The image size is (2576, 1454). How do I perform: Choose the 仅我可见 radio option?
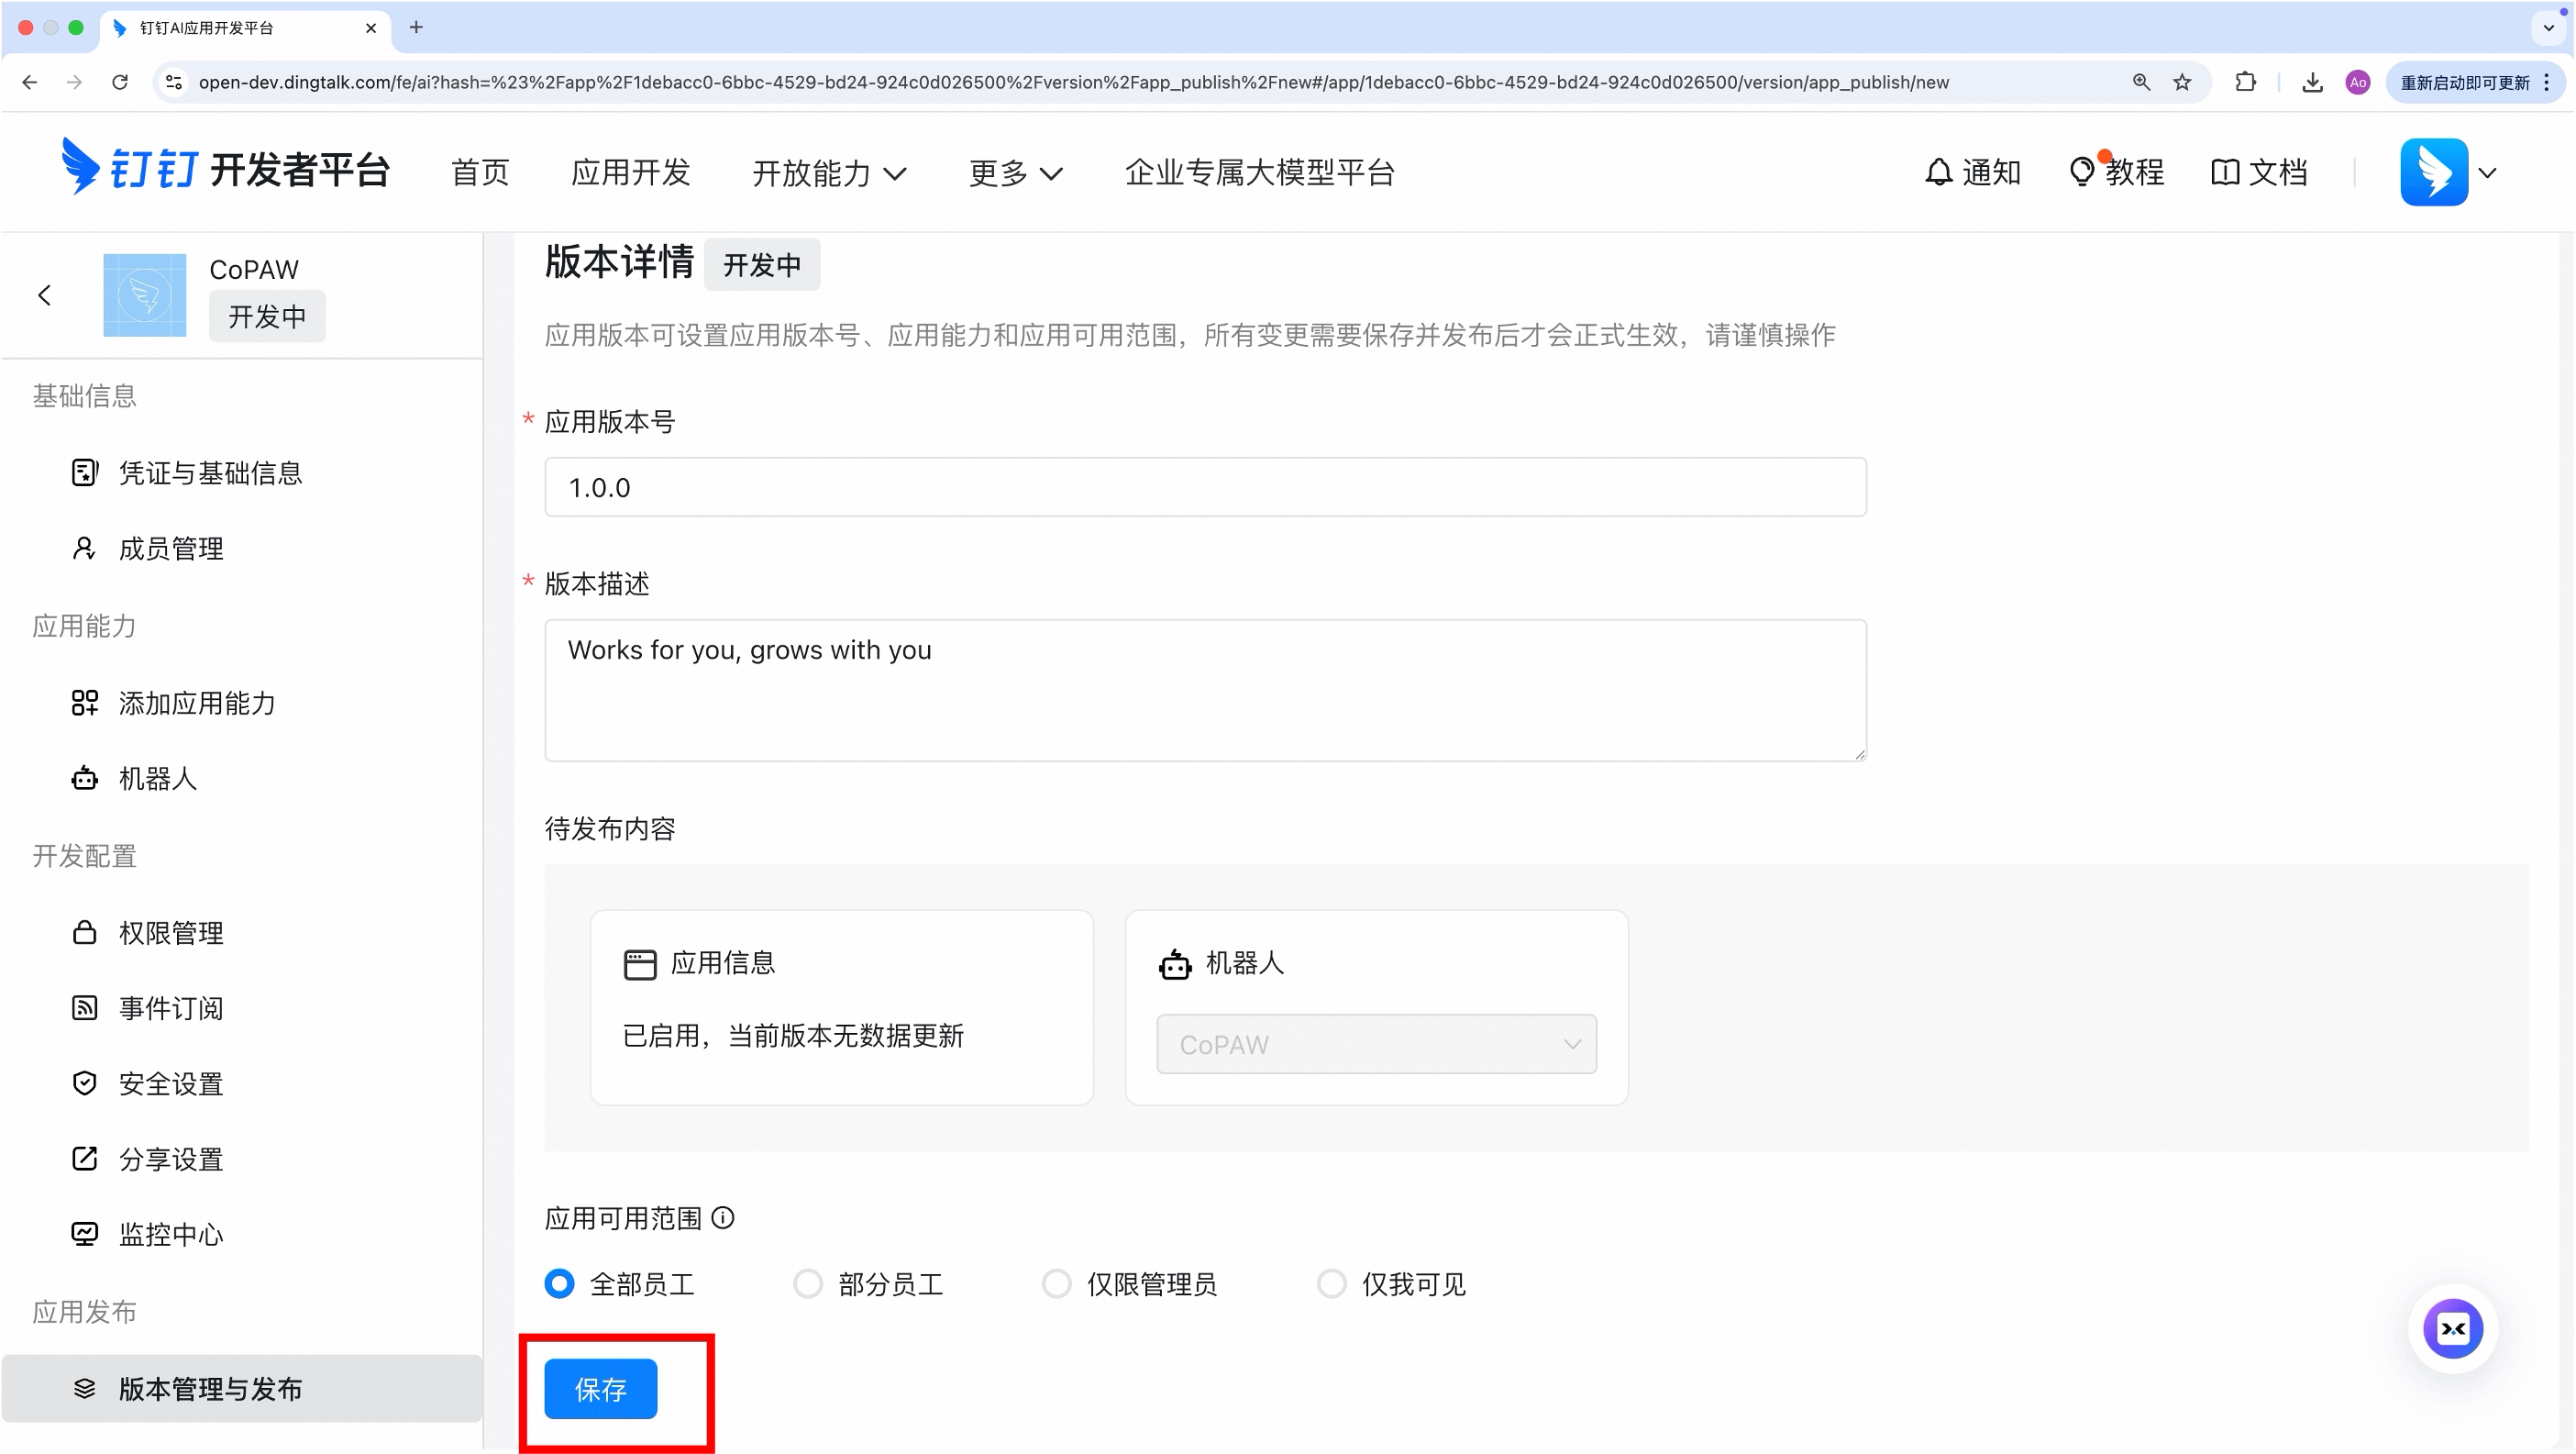pos(1331,1283)
